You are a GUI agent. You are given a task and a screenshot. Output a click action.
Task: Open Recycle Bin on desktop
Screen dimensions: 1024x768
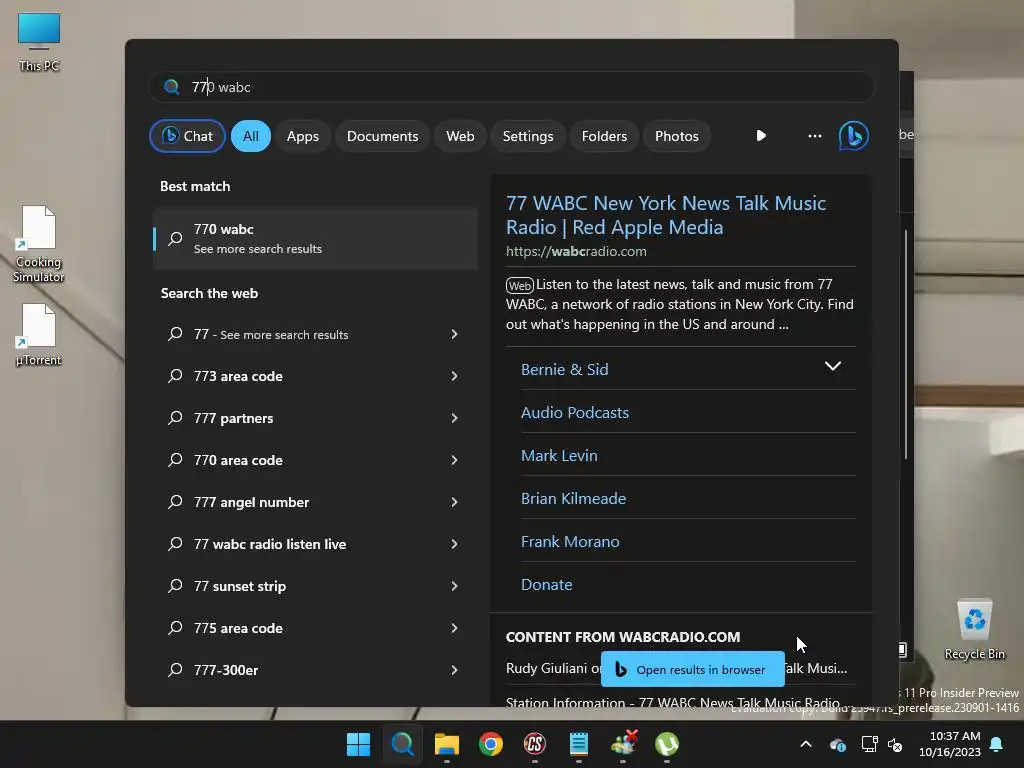pyautogui.click(x=974, y=630)
